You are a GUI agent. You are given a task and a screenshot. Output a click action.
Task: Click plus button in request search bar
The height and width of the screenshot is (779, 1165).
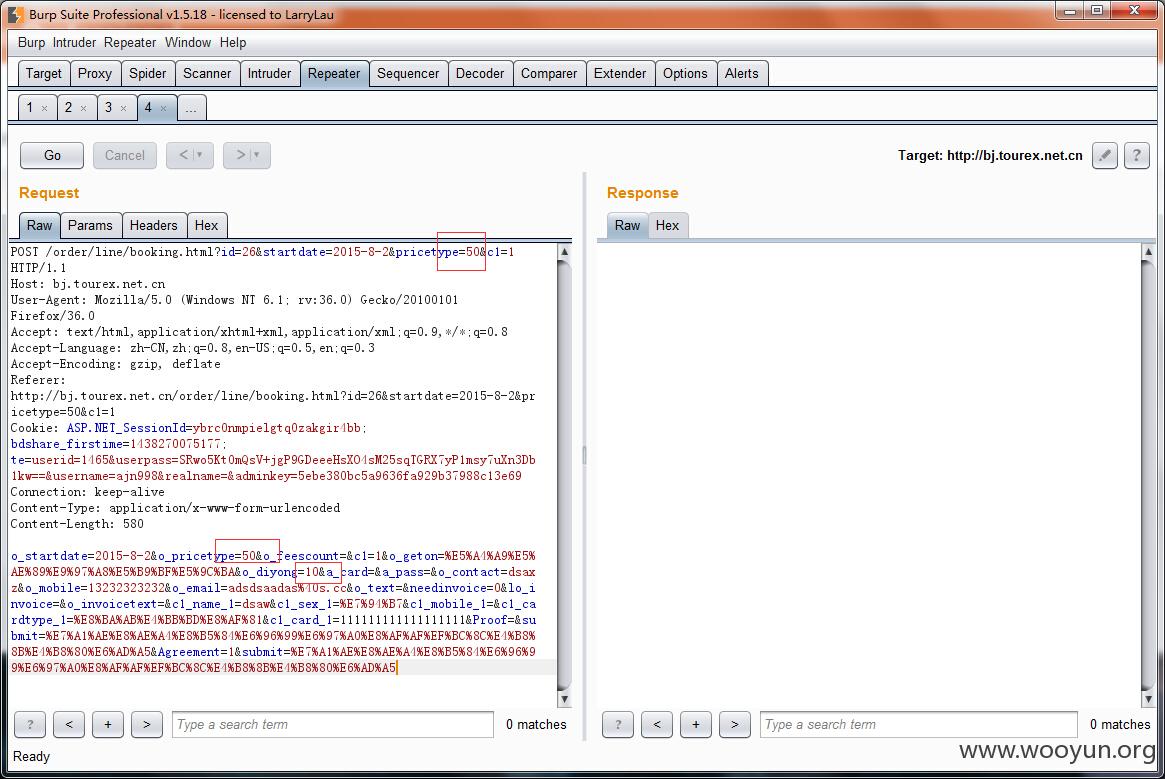(x=108, y=724)
